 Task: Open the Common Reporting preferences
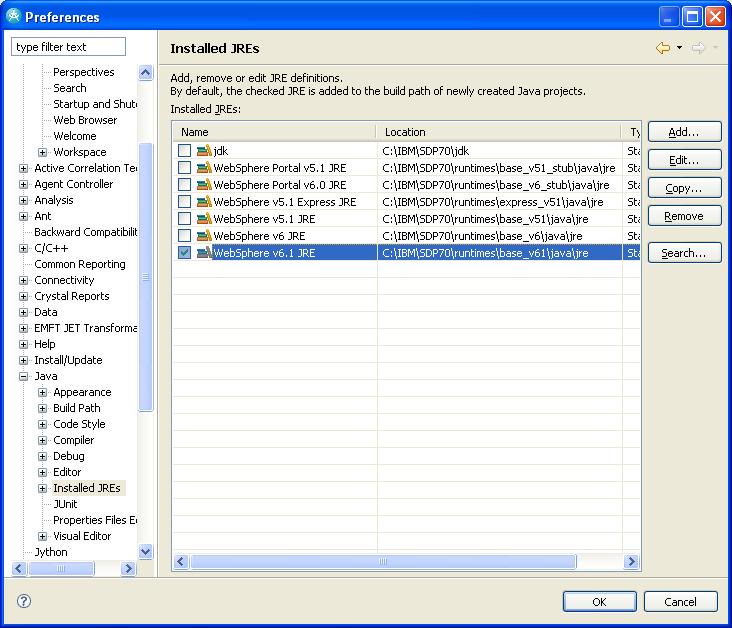click(x=80, y=264)
